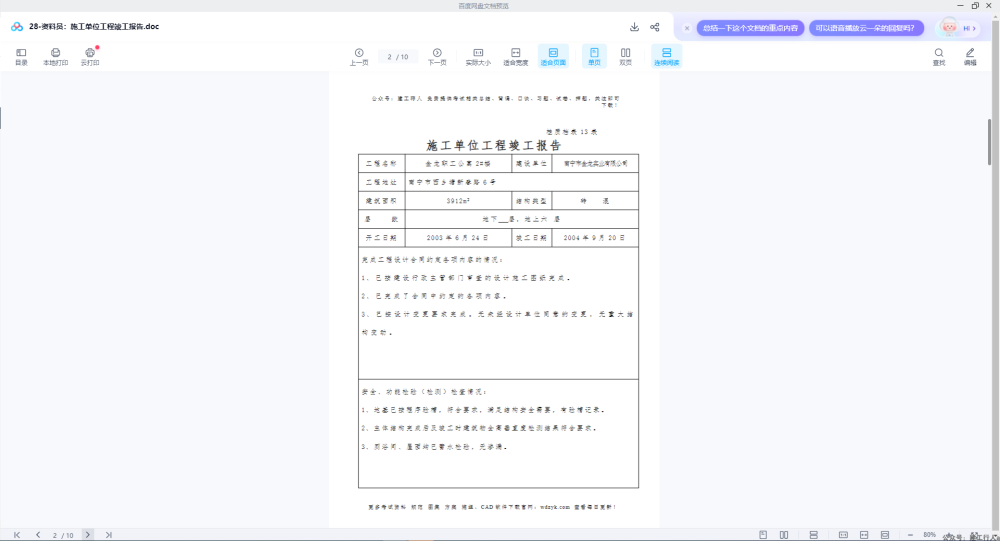Select continuous scroll icon in status bar
Viewport: 1000px width, 541px height.
813,535
